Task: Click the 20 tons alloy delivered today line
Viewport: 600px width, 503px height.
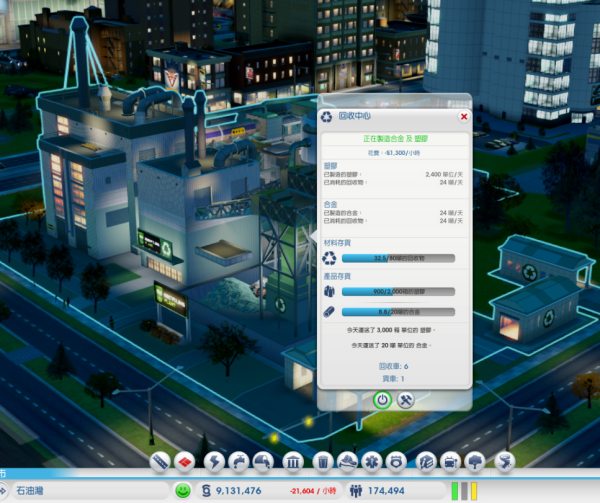Action: coord(391,345)
